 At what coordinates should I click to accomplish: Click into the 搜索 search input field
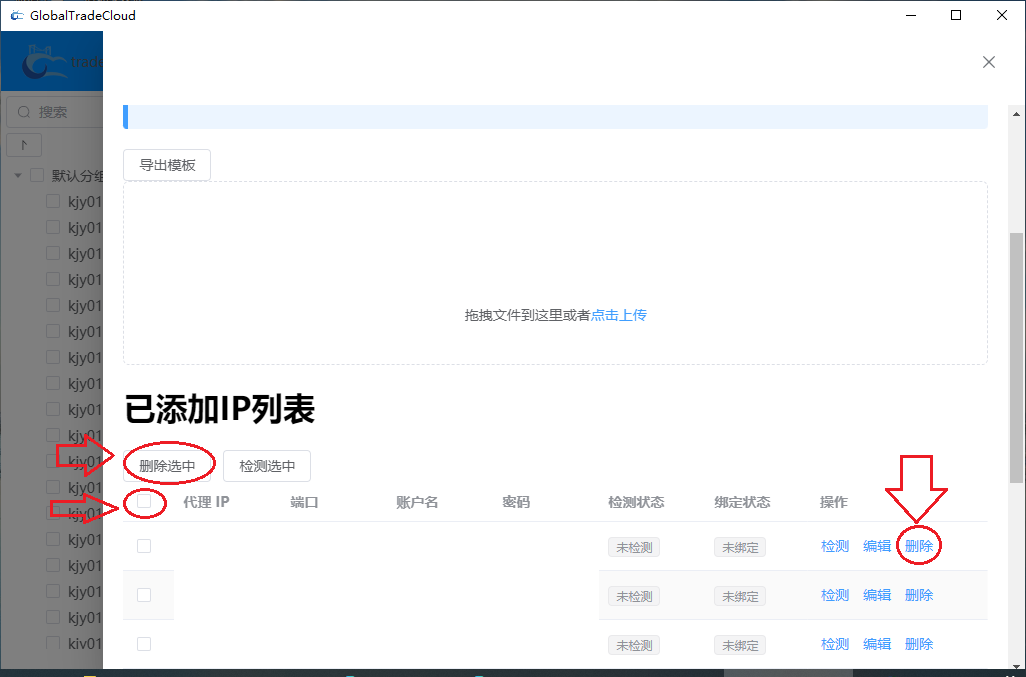pos(60,111)
